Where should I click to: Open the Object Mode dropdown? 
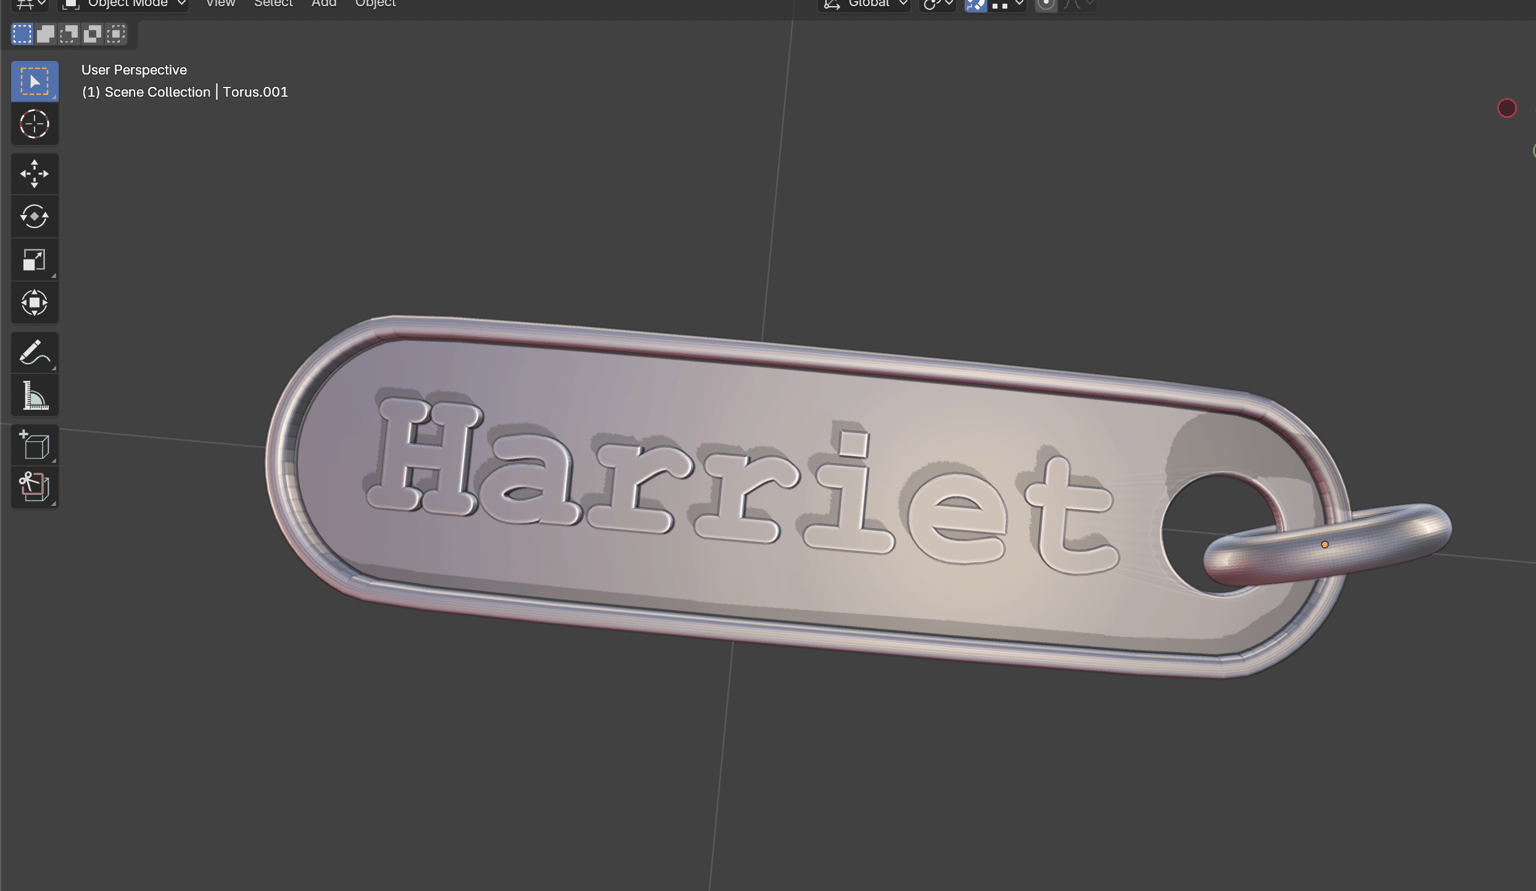coord(125,4)
